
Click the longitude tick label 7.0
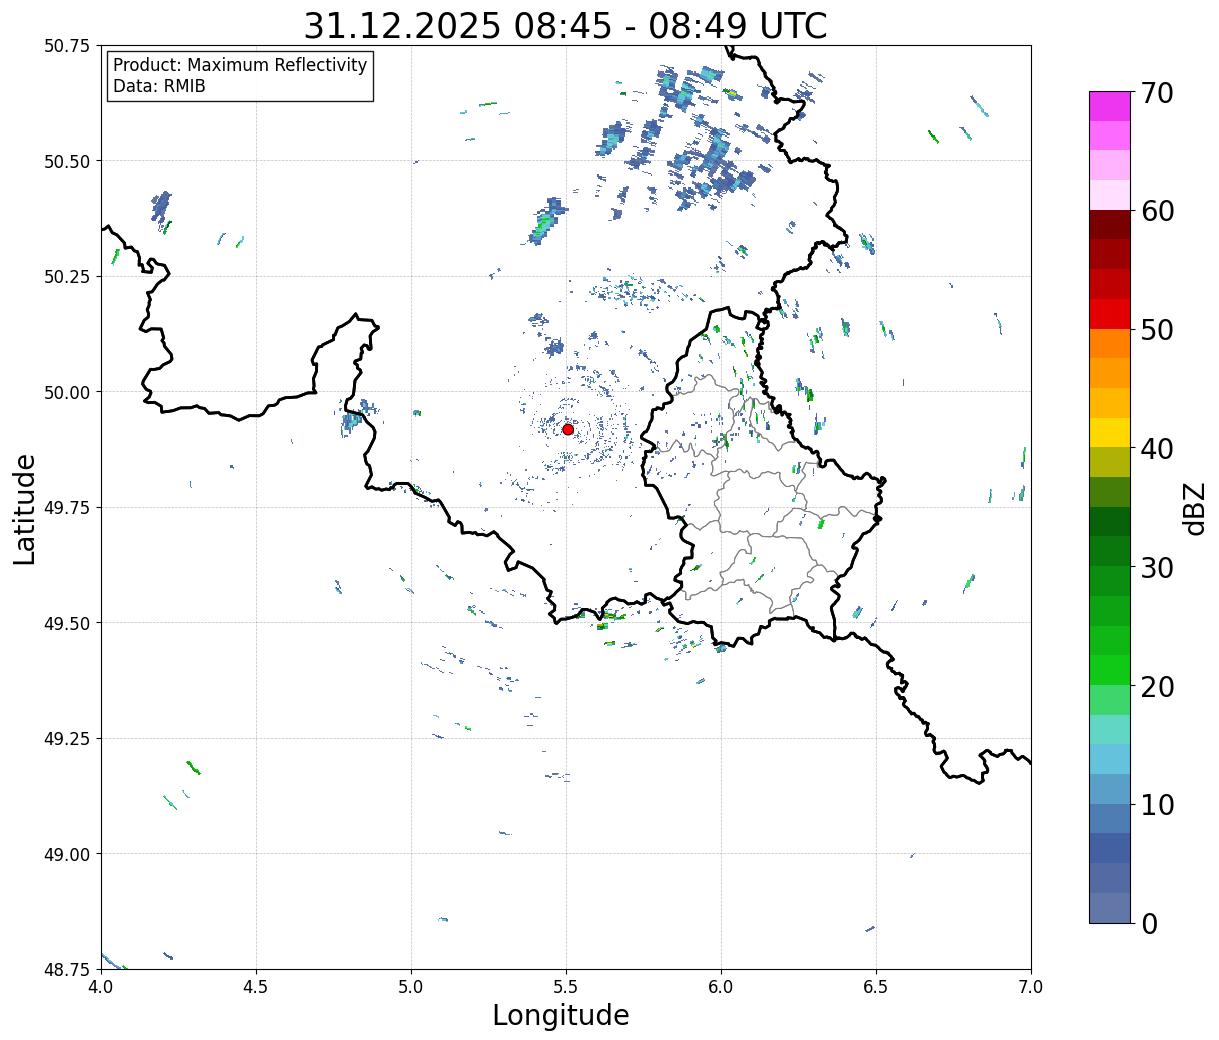tap(1031, 986)
